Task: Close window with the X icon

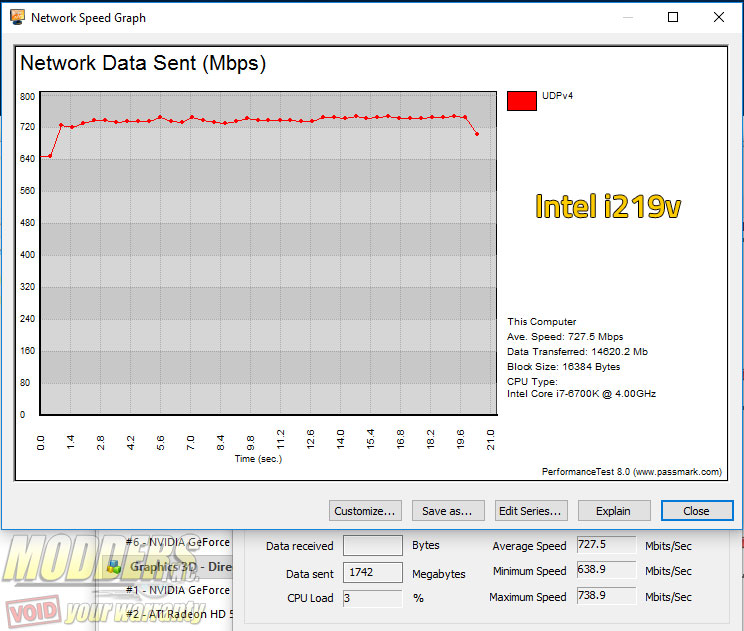Action: point(719,18)
